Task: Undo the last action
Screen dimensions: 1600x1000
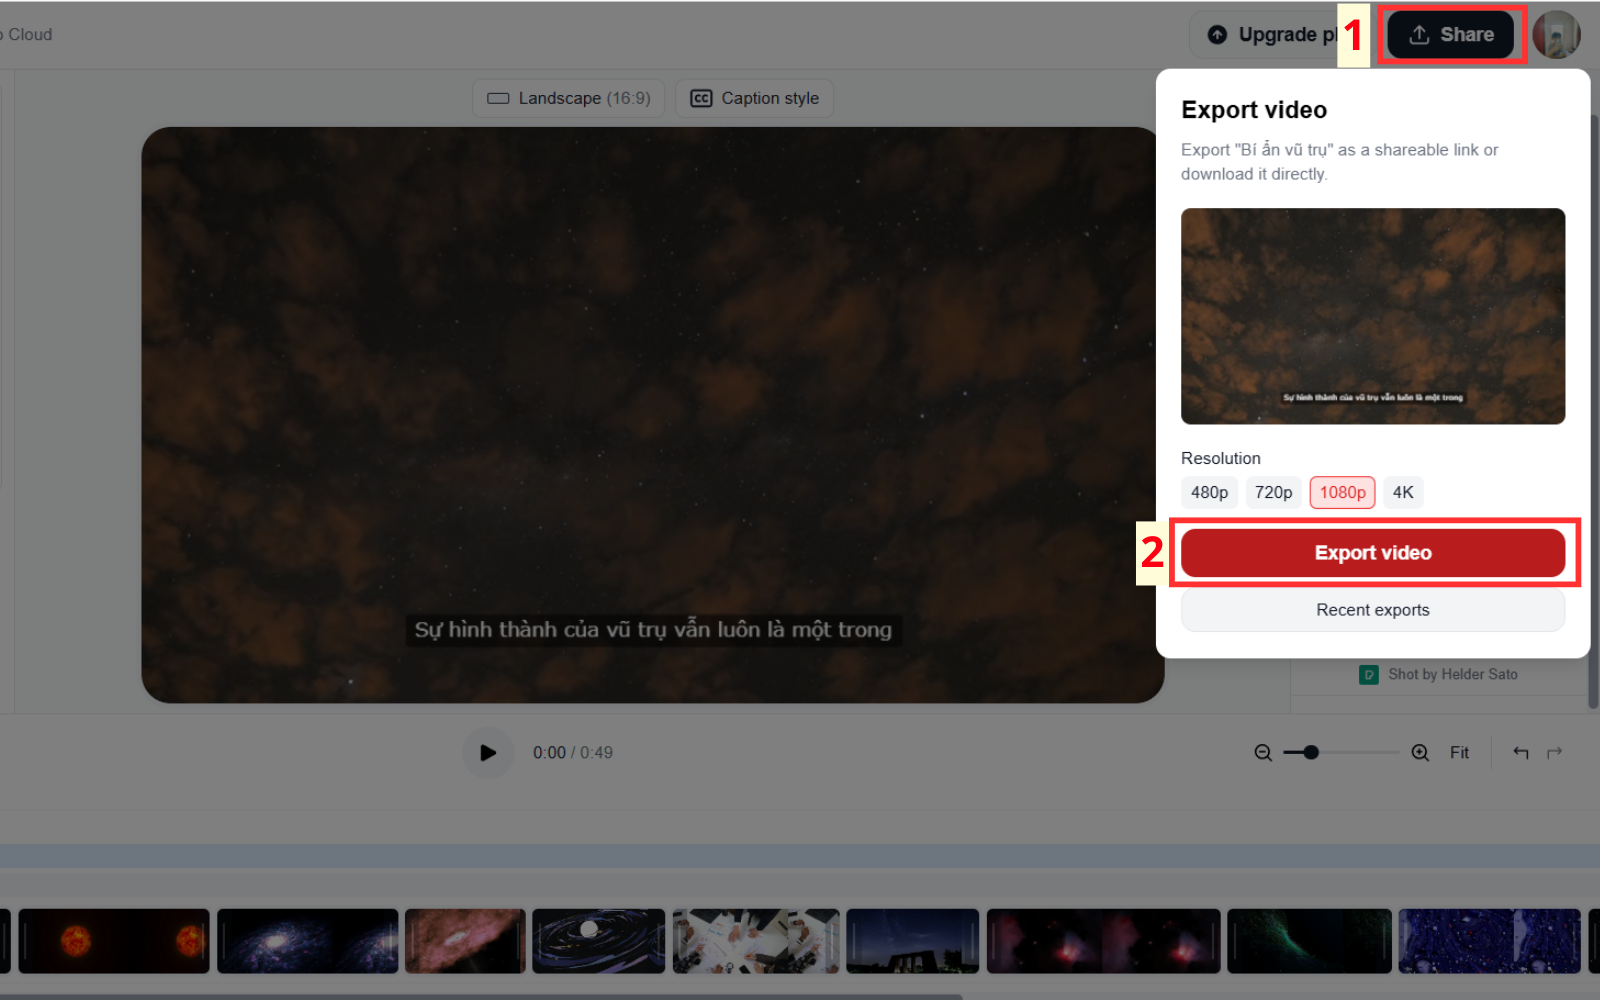Action: (1520, 753)
